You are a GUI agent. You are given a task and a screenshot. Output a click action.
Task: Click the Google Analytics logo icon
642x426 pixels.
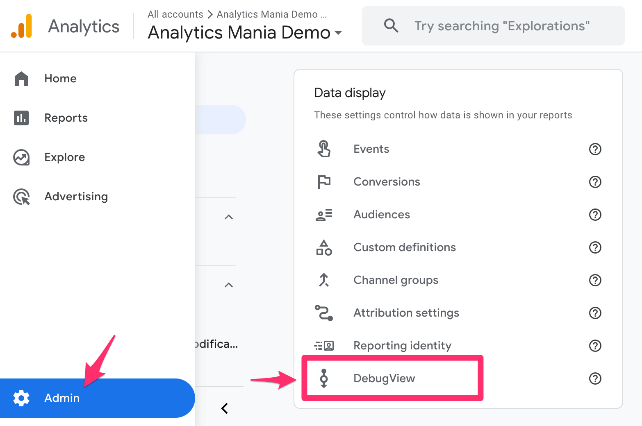[x=22, y=26]
